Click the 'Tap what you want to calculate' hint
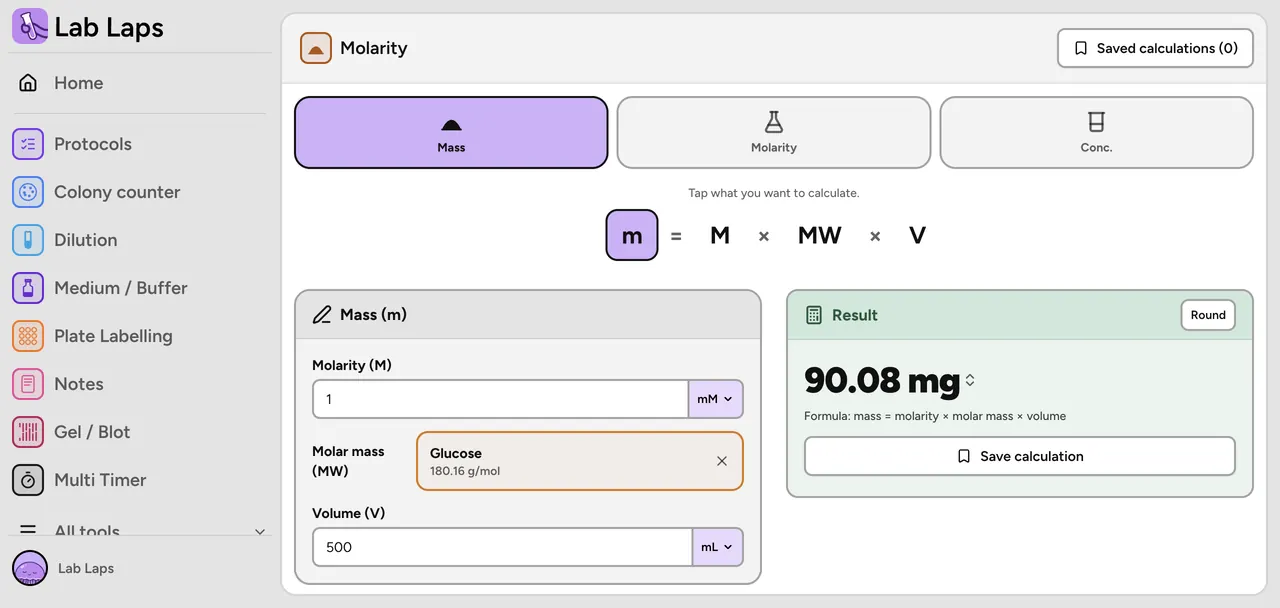This screenshot has width=1280, height=608. point(774,193)
